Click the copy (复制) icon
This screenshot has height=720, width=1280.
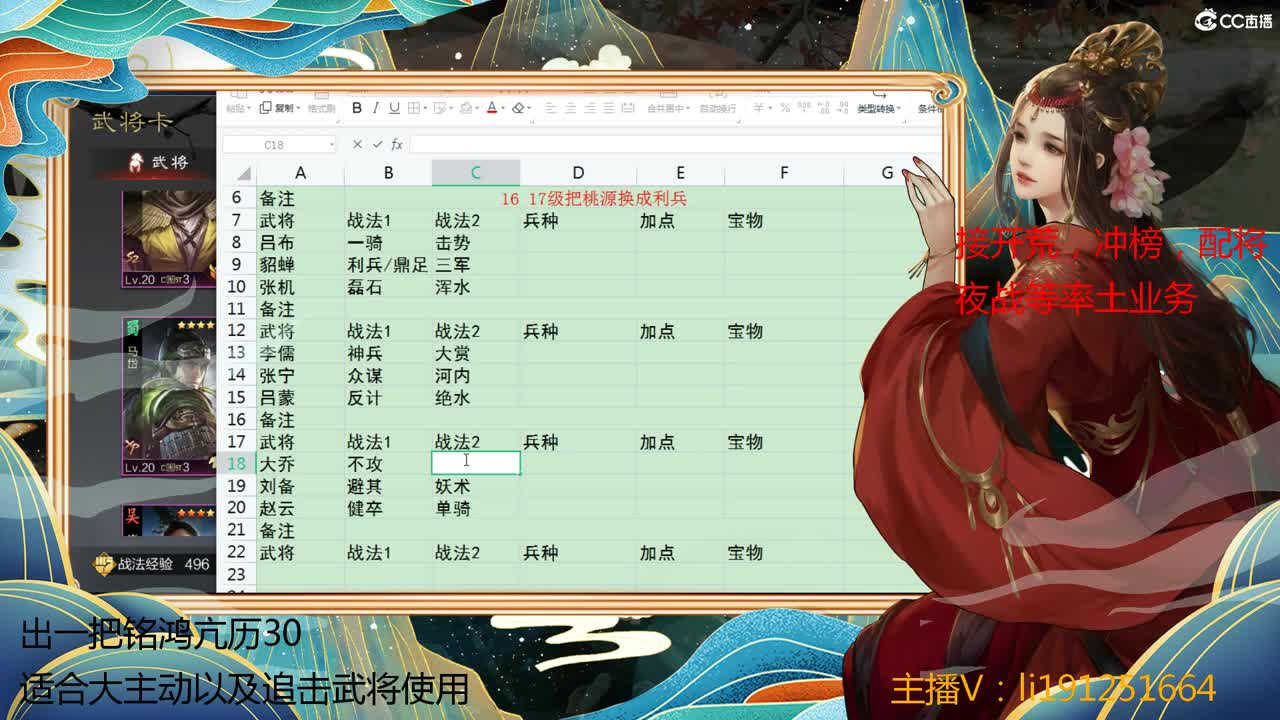[x=266, y=108]
